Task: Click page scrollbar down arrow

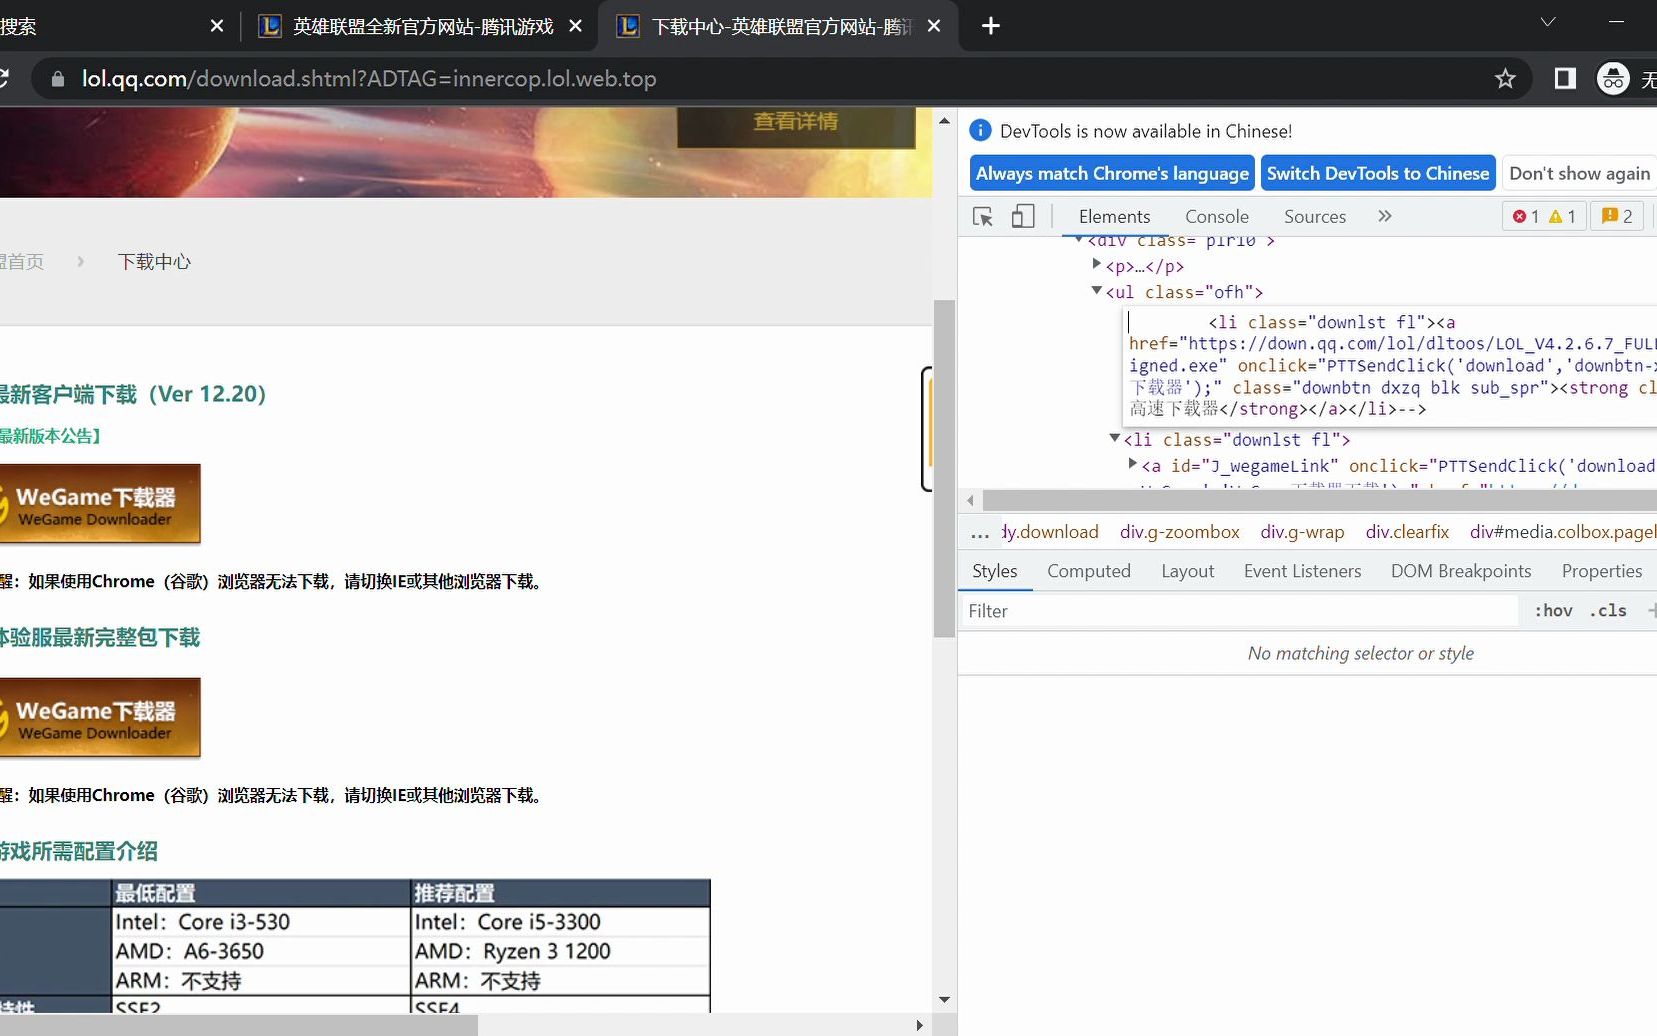Action: pos(944,999)
